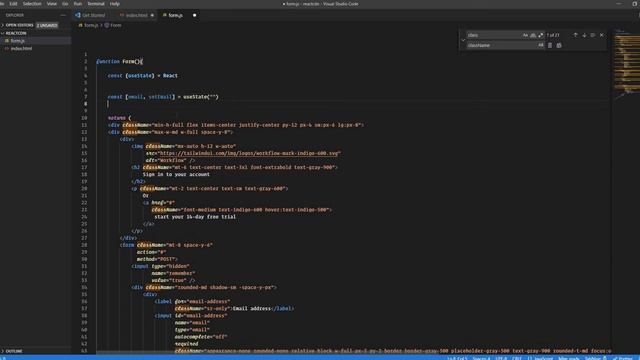Click JavaScript language mode indicator
The width and height of the screenshot is (640, 360).
click(x=540, y=358)
